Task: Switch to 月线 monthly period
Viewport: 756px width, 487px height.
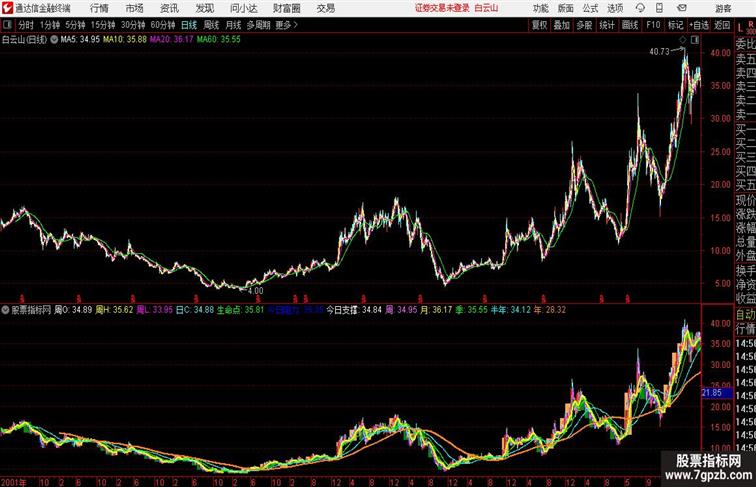Action: point(233,25)
